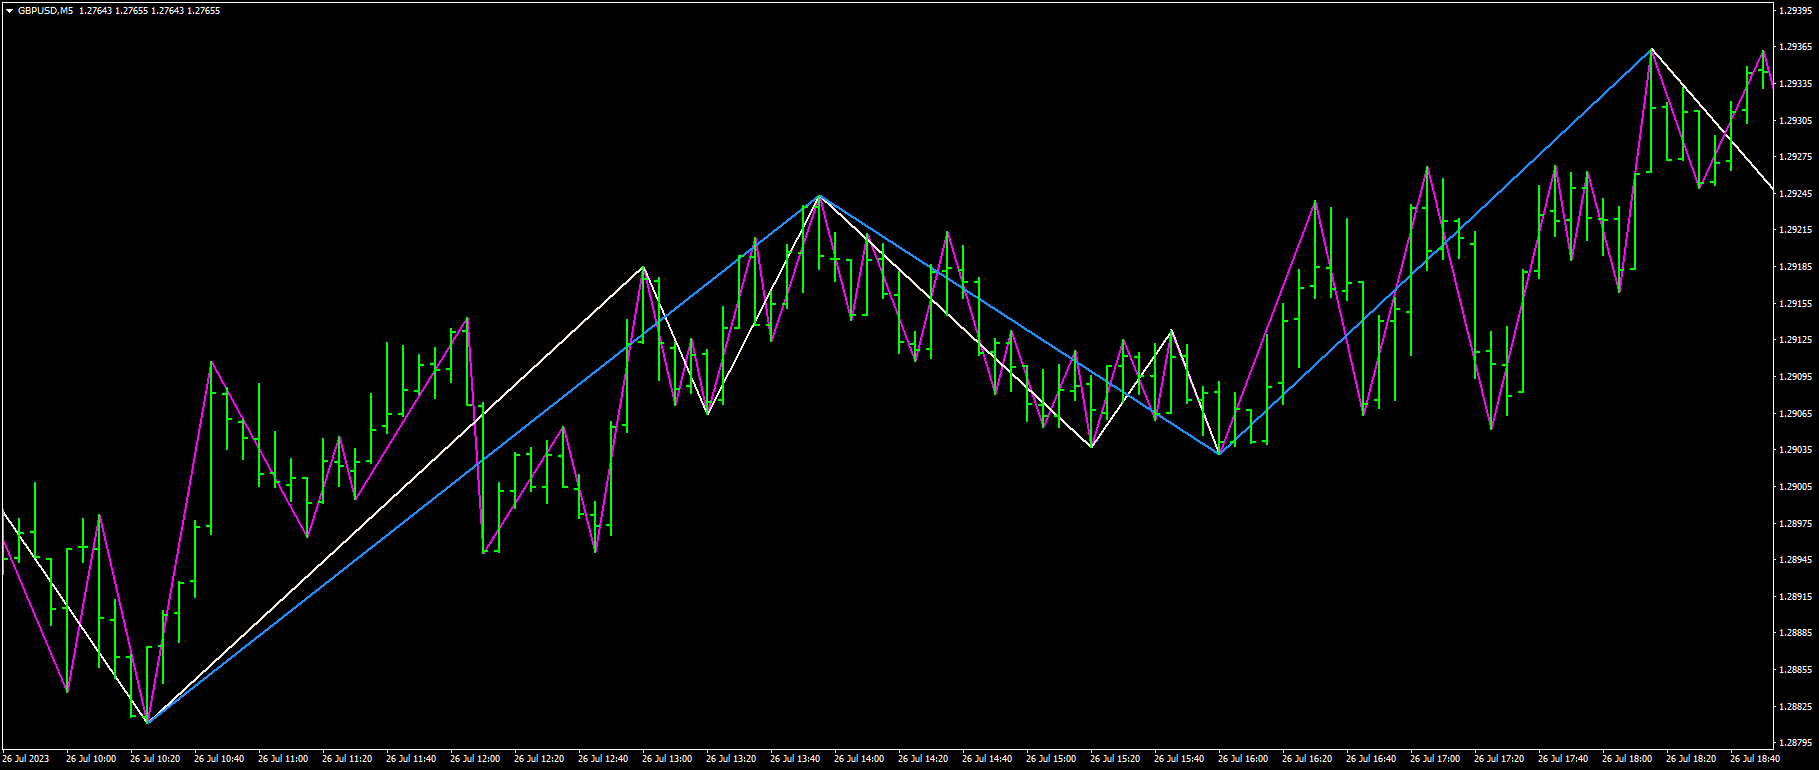This screenshot has height=770, width=1819.
Task: Select the 26 Jul 13:40 time label
Action: tap(795, 759)
